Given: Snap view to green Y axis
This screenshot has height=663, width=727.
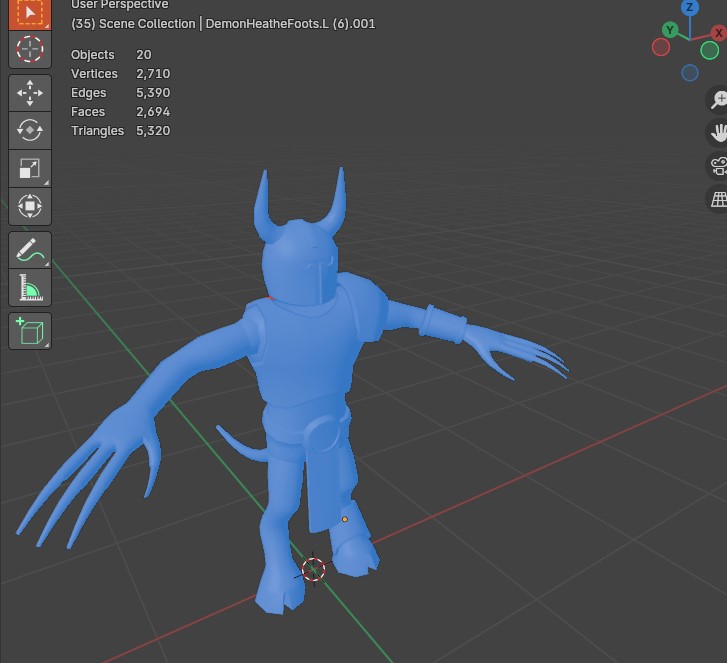Looking at the screenshot, I should click(670, 30).
